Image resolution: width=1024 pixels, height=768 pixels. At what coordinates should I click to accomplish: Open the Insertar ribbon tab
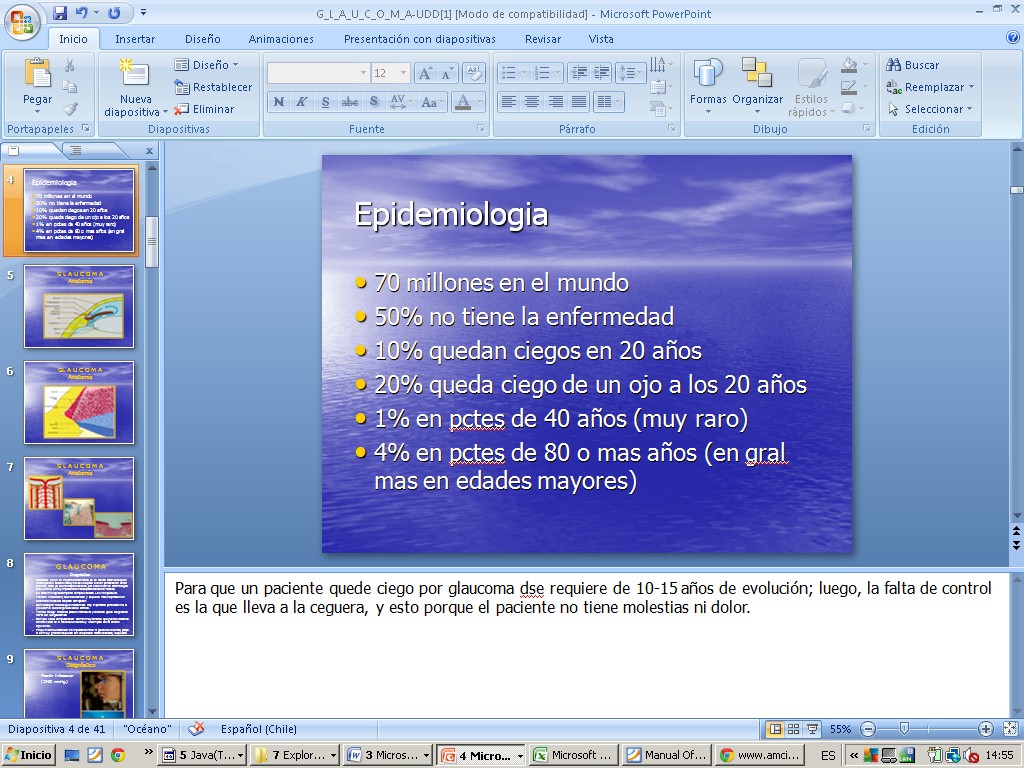[135, 39]
